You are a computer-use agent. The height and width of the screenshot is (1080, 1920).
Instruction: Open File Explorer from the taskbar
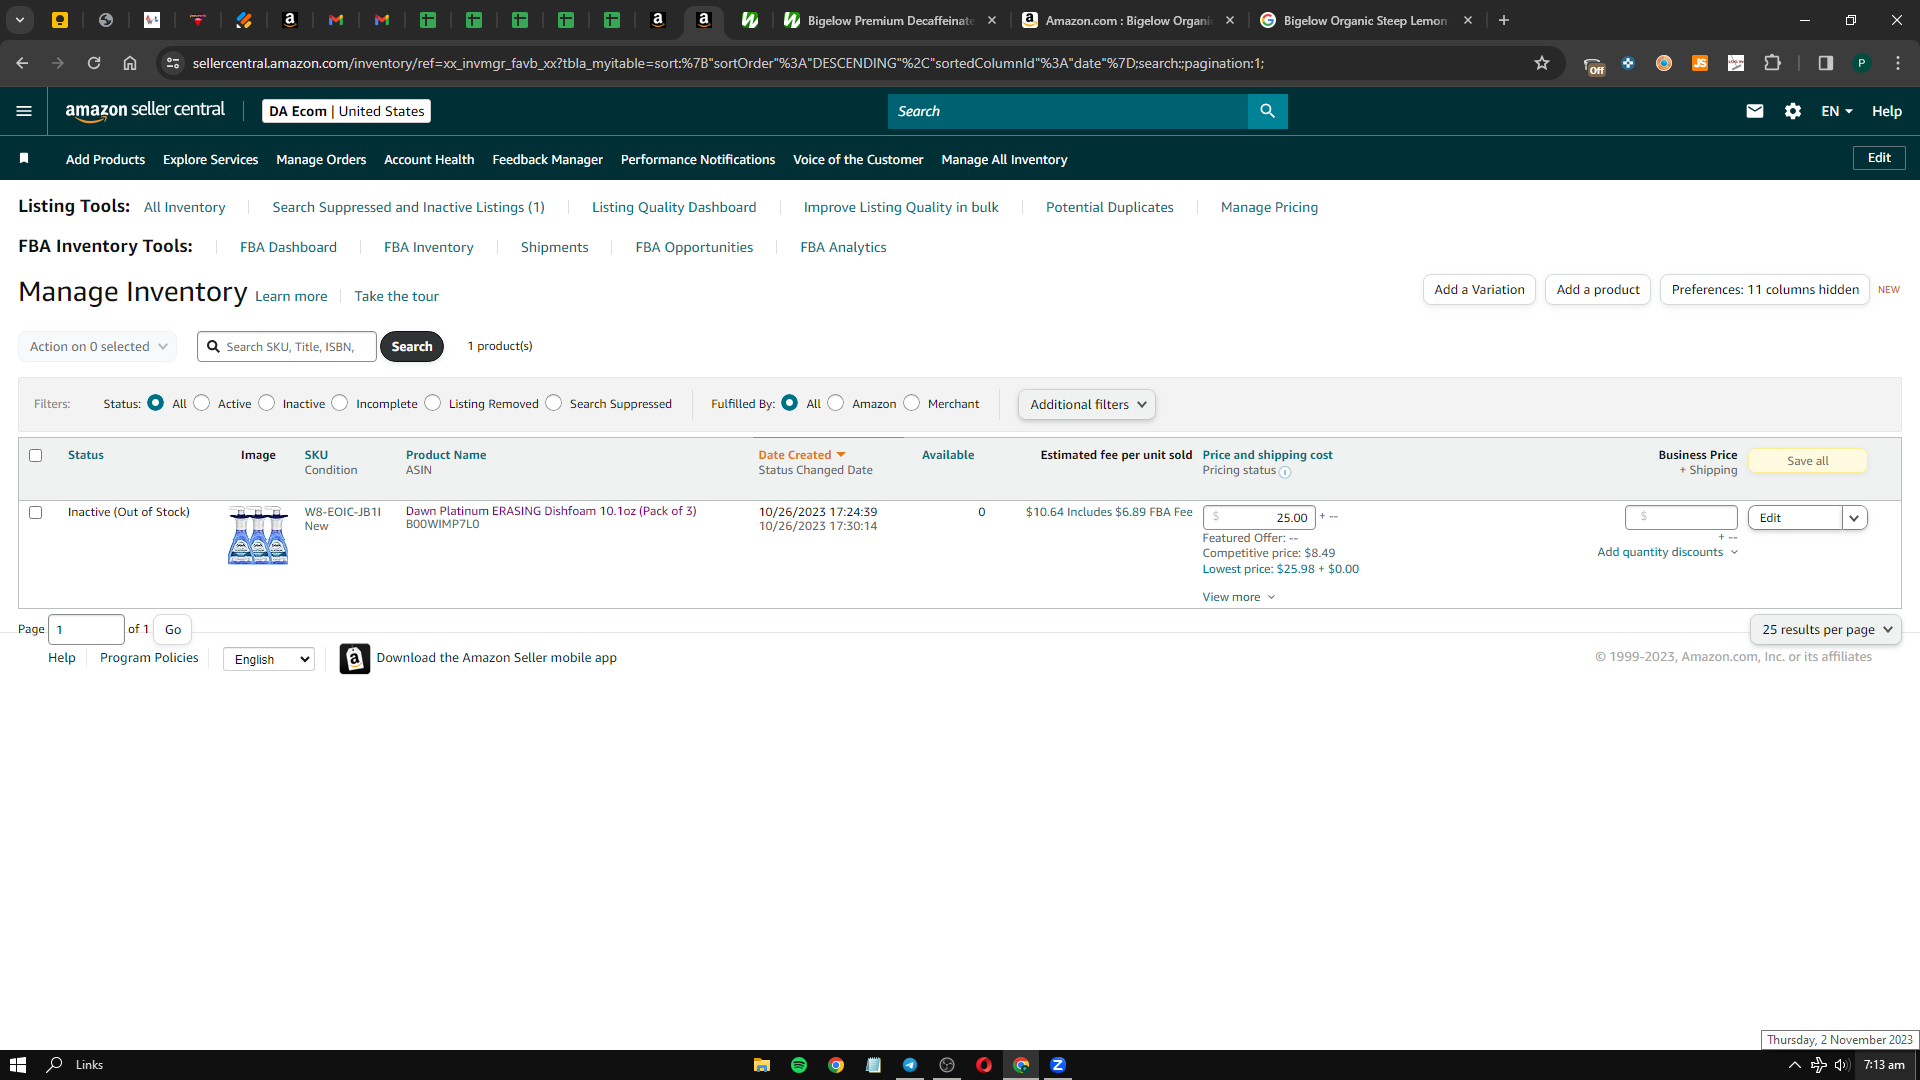tap(761, 1065)
